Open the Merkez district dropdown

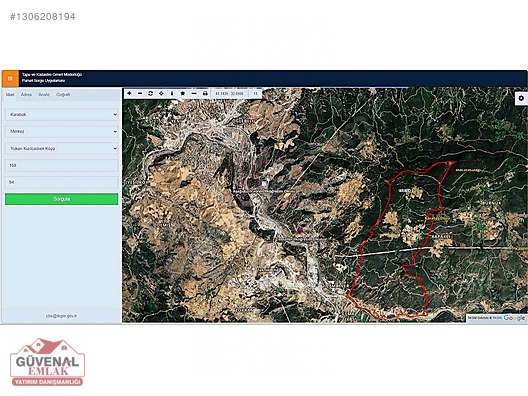tap(62, 131)
